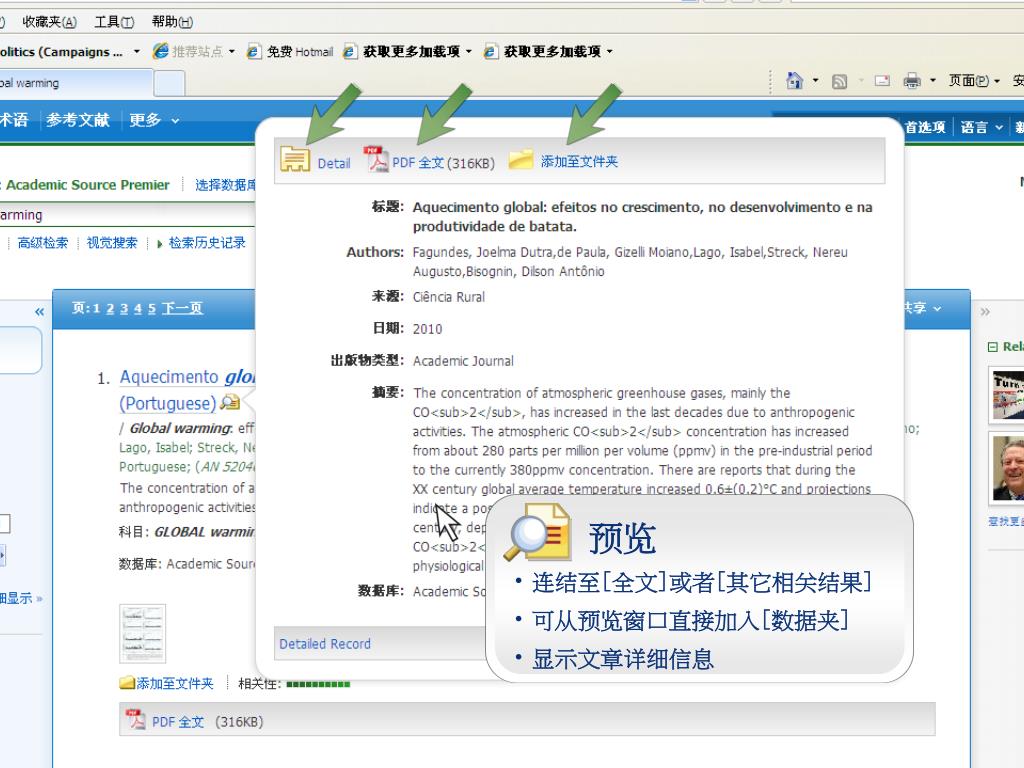Image resolution: width=1024 pixels, height=768 pixels.
Task: Click the PDF icon in preview popup header
Action: point(376,159)
